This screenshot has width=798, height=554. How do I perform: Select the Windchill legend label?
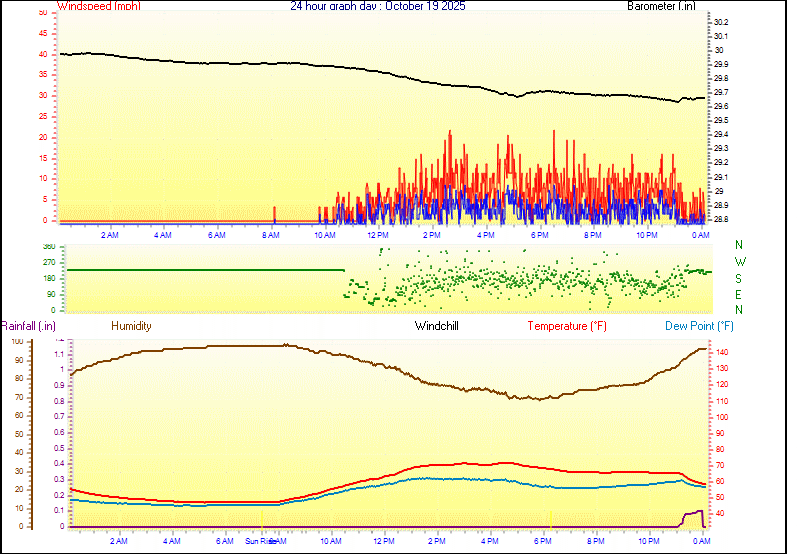click(x=437, y=326)
